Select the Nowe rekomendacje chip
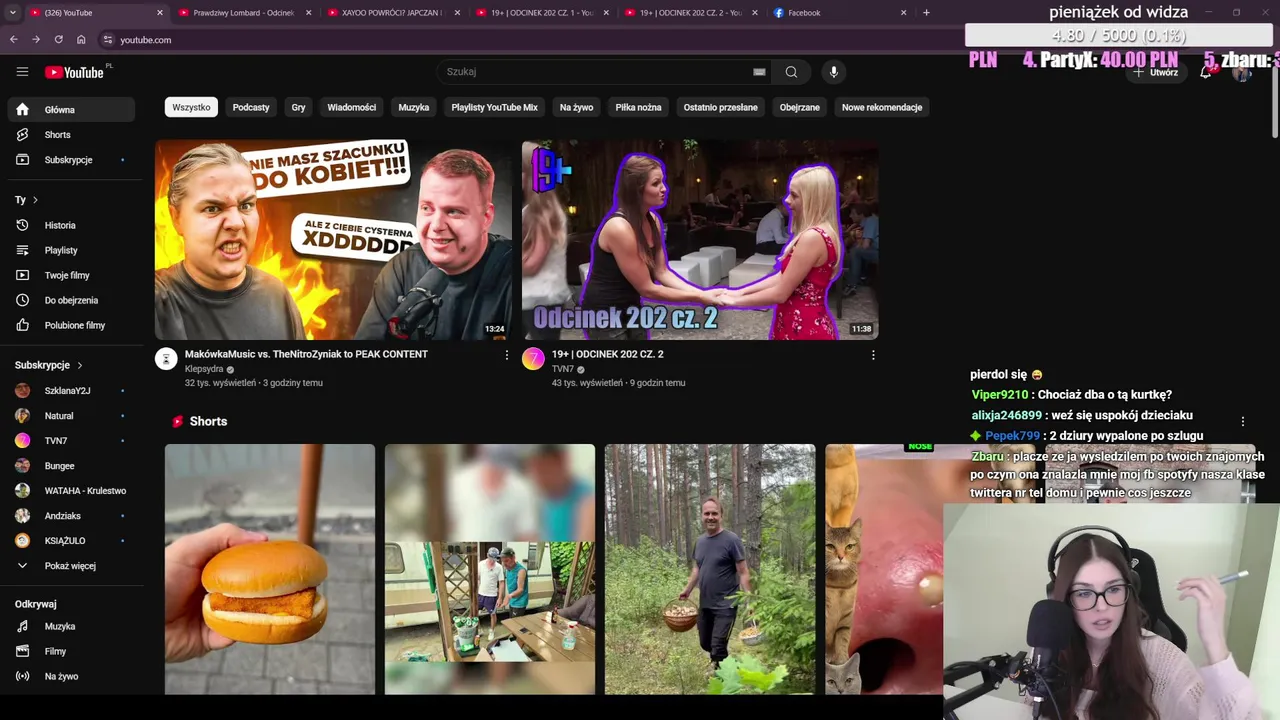 (882, 107)
